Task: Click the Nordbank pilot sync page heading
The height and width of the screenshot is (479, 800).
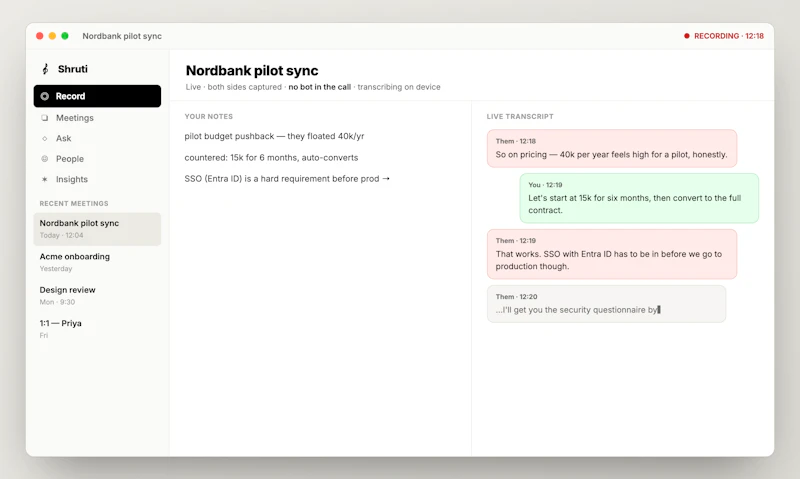Action: 252,70
